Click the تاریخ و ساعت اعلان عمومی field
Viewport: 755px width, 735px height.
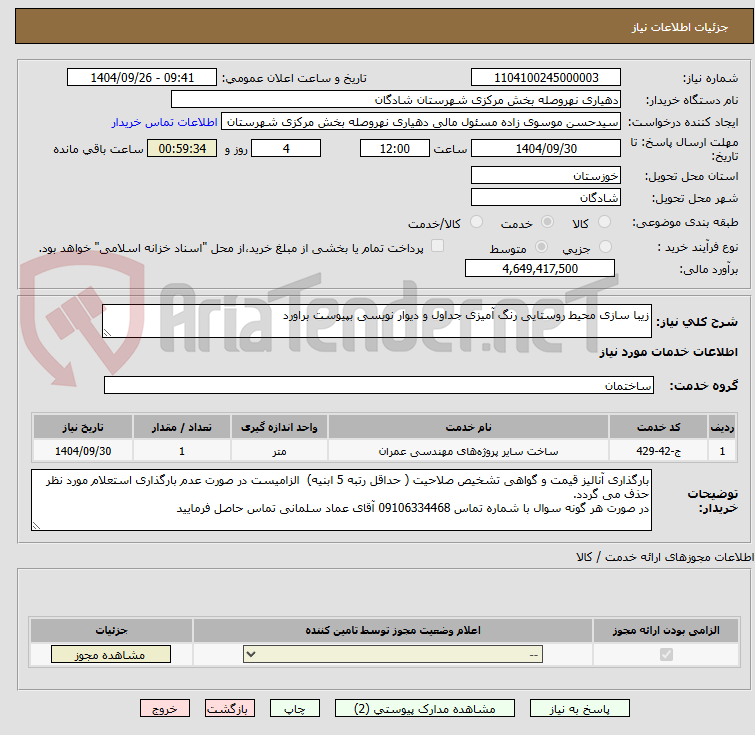142,78
